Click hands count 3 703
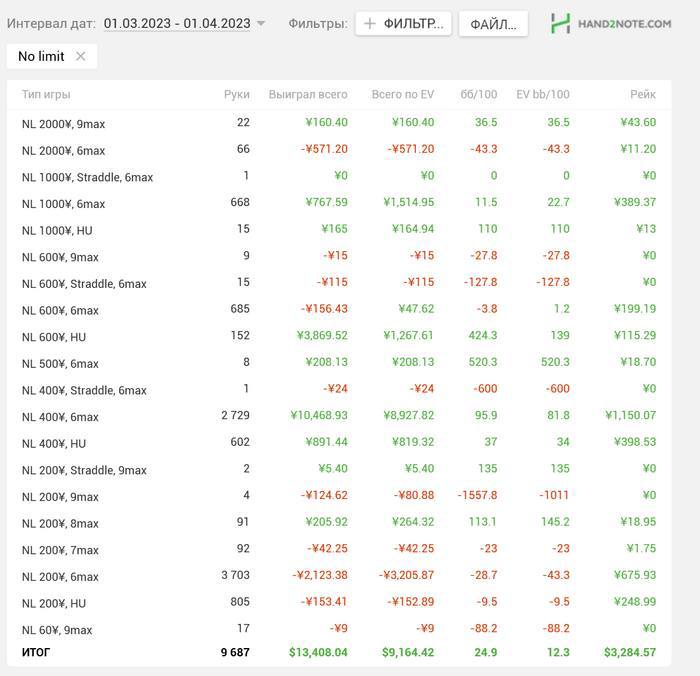This screenshot has width=700, height=676. click(235, 575)
